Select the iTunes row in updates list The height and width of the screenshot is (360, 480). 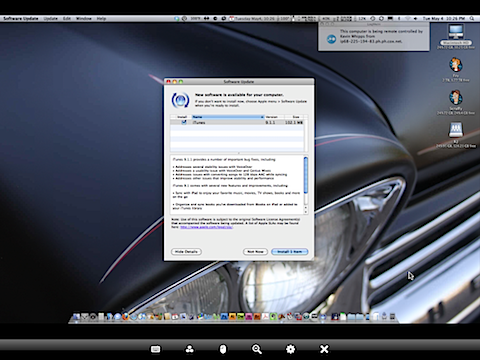(x=237, y=122)
